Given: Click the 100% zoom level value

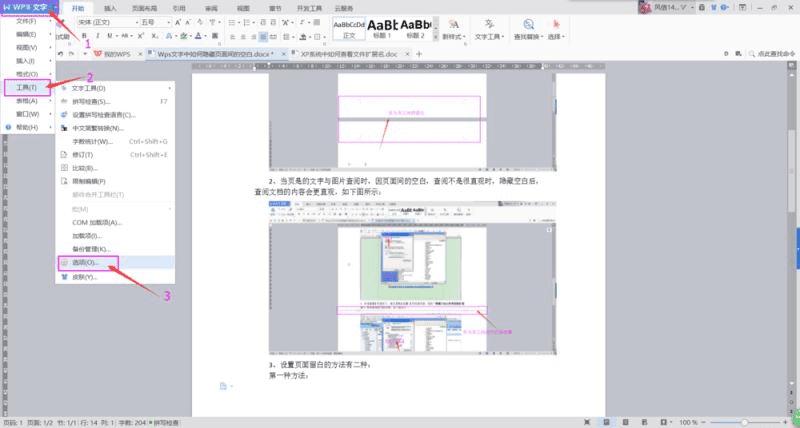Looking at the screenshot, I should click(x=688, y=422).
